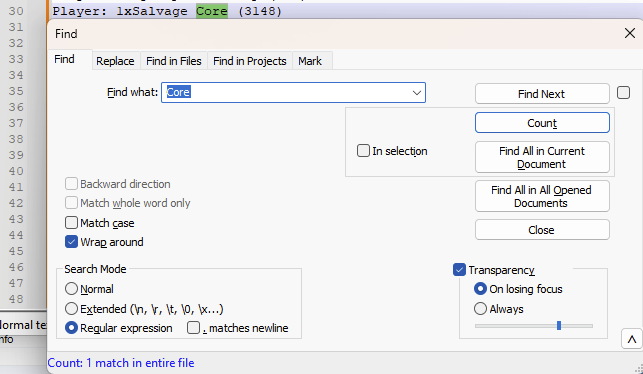
Task: Click the Find Next button
Action: point(542,94)
